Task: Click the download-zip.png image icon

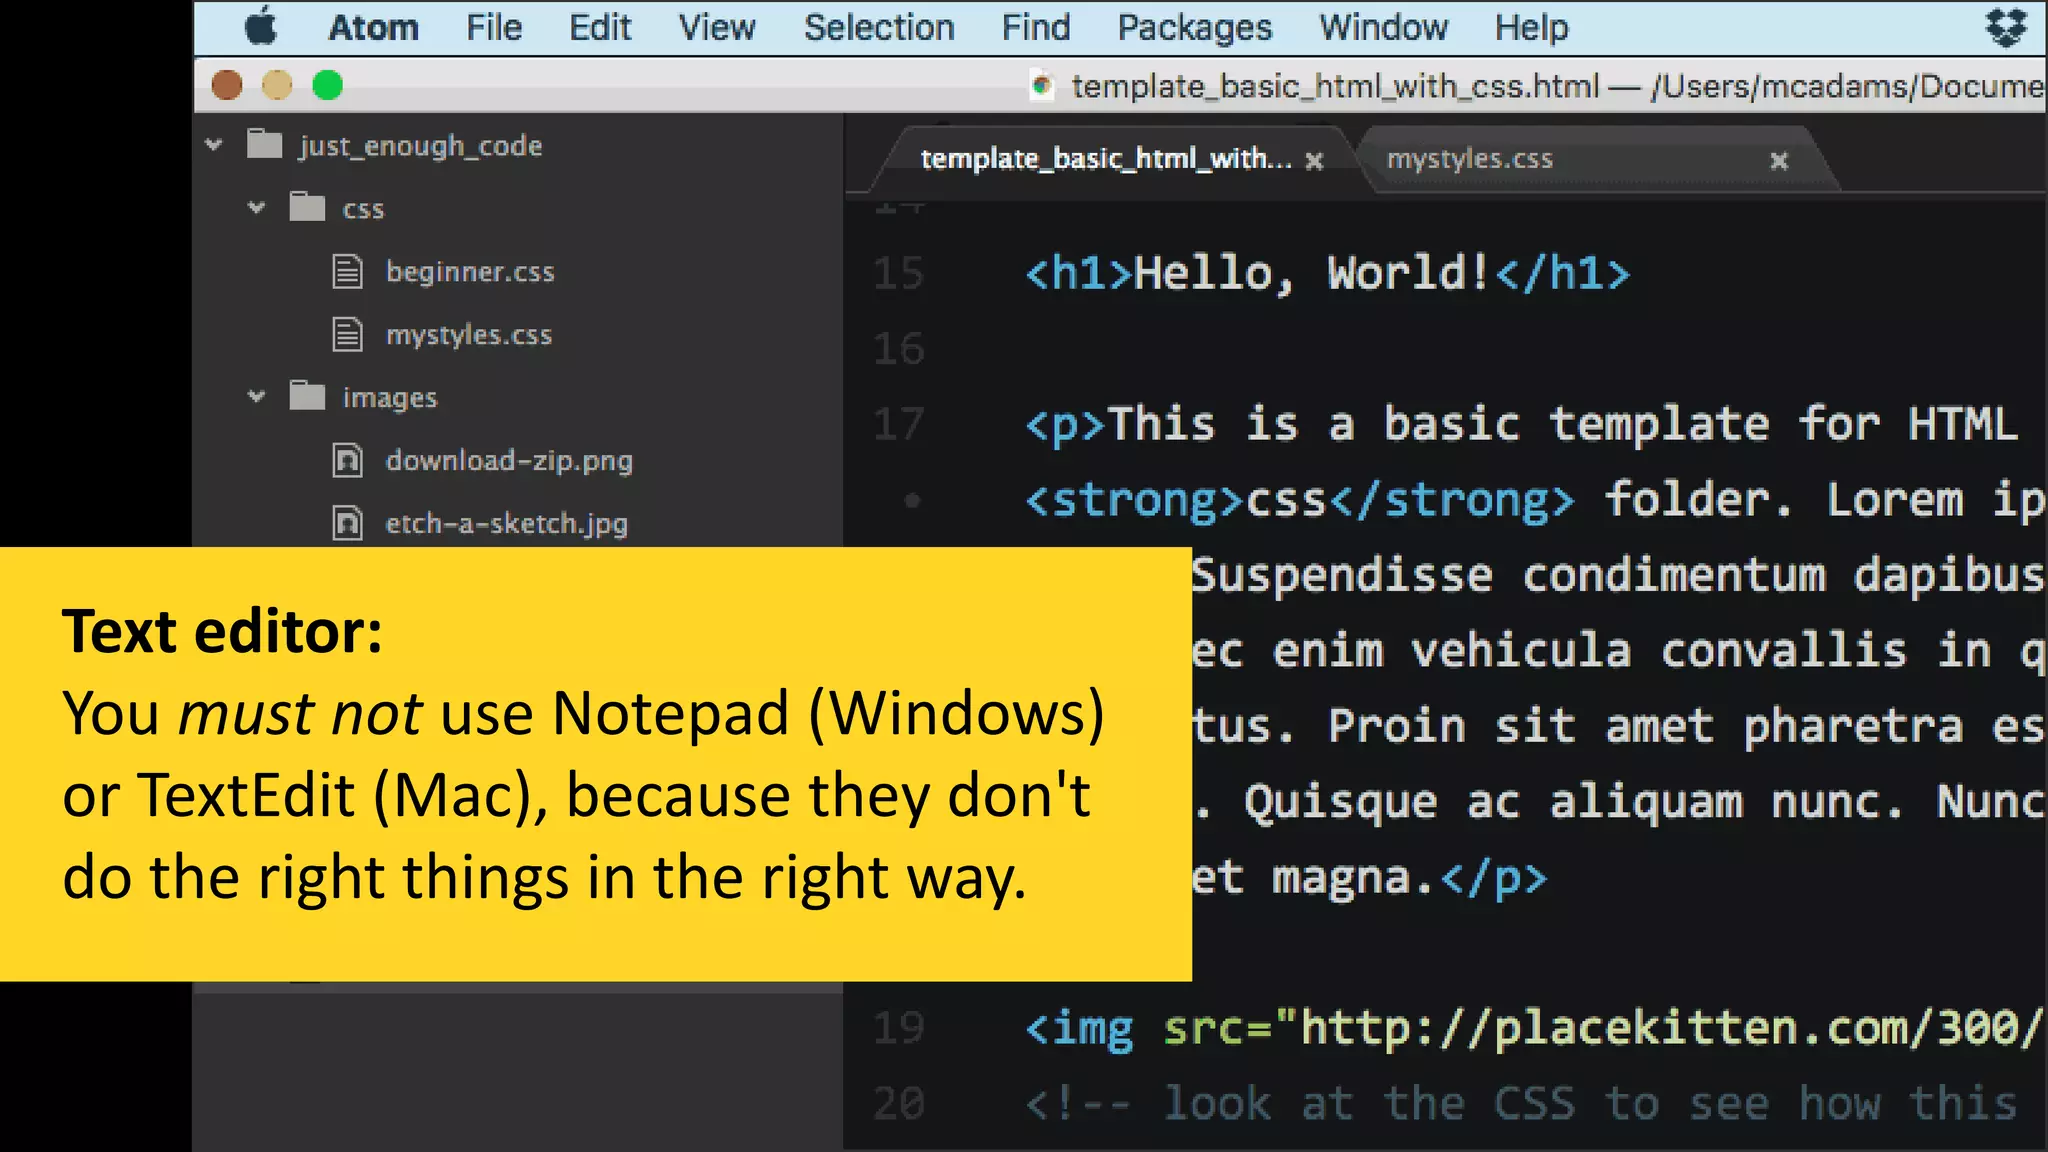Action: point(347,460)
